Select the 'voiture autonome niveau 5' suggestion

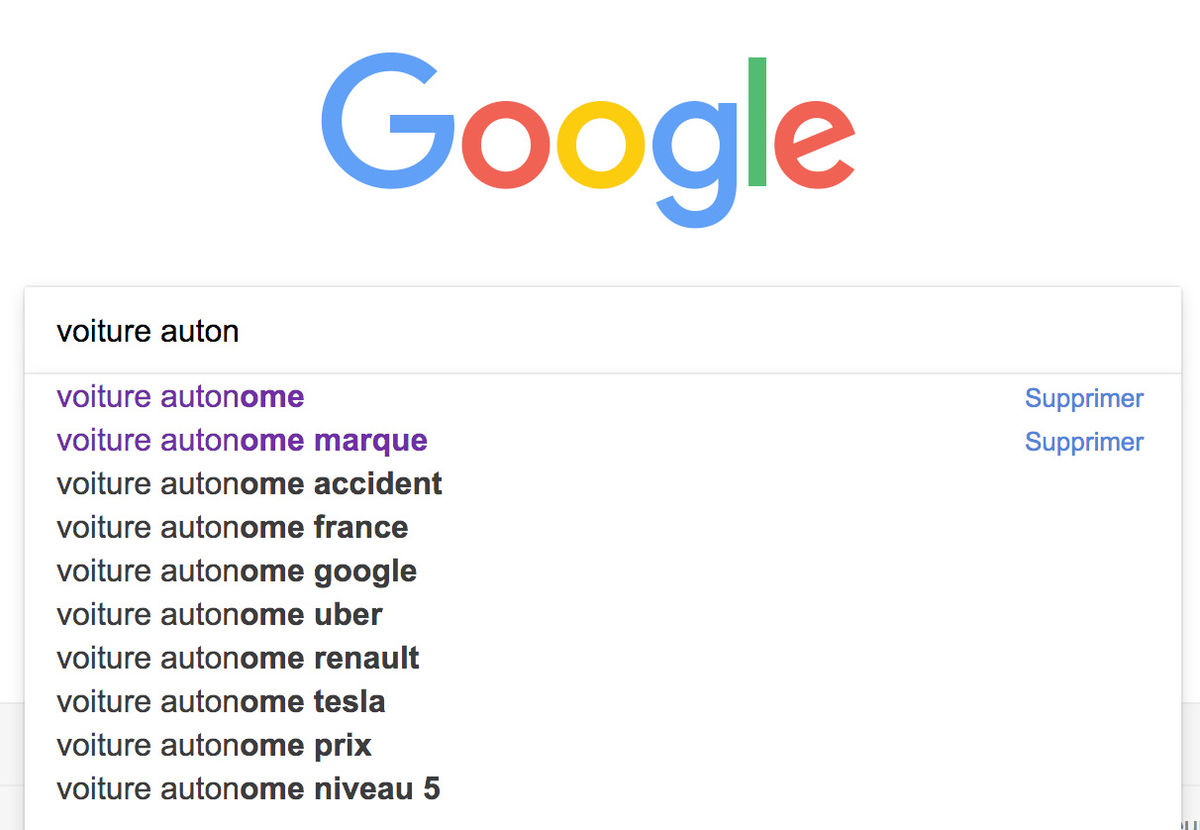click(x=248, y=789)
